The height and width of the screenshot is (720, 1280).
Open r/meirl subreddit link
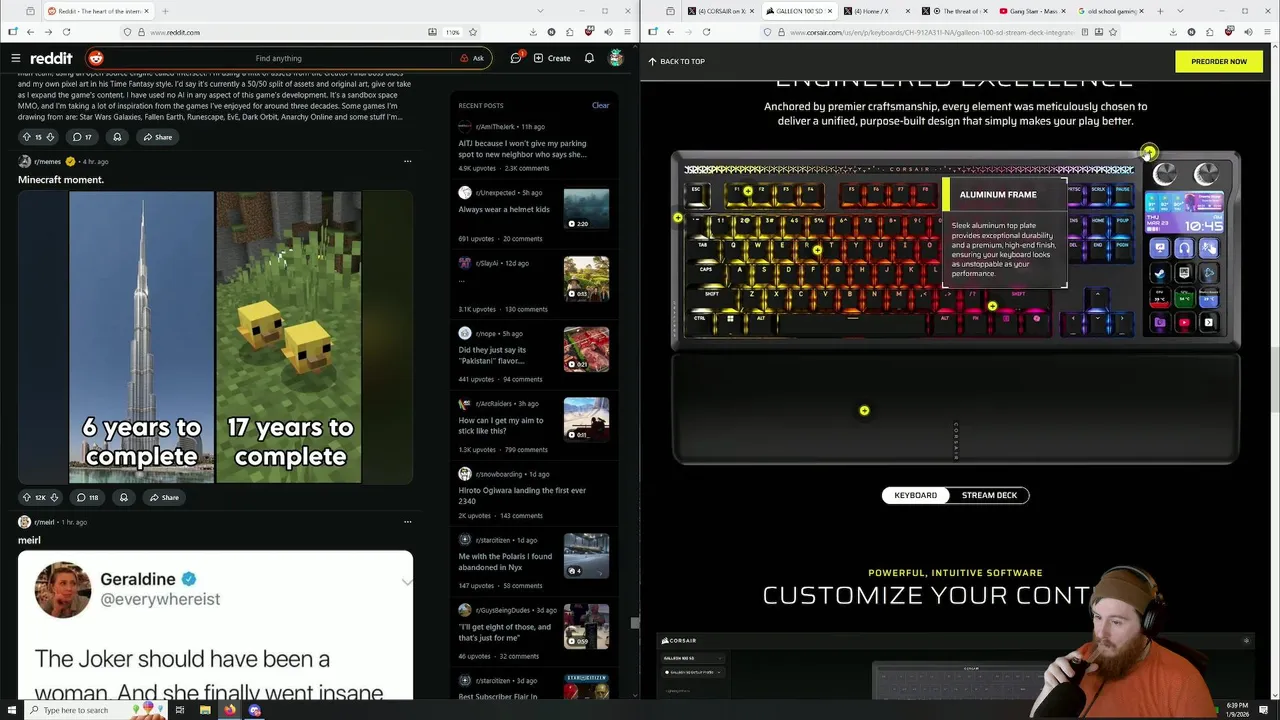45,522
